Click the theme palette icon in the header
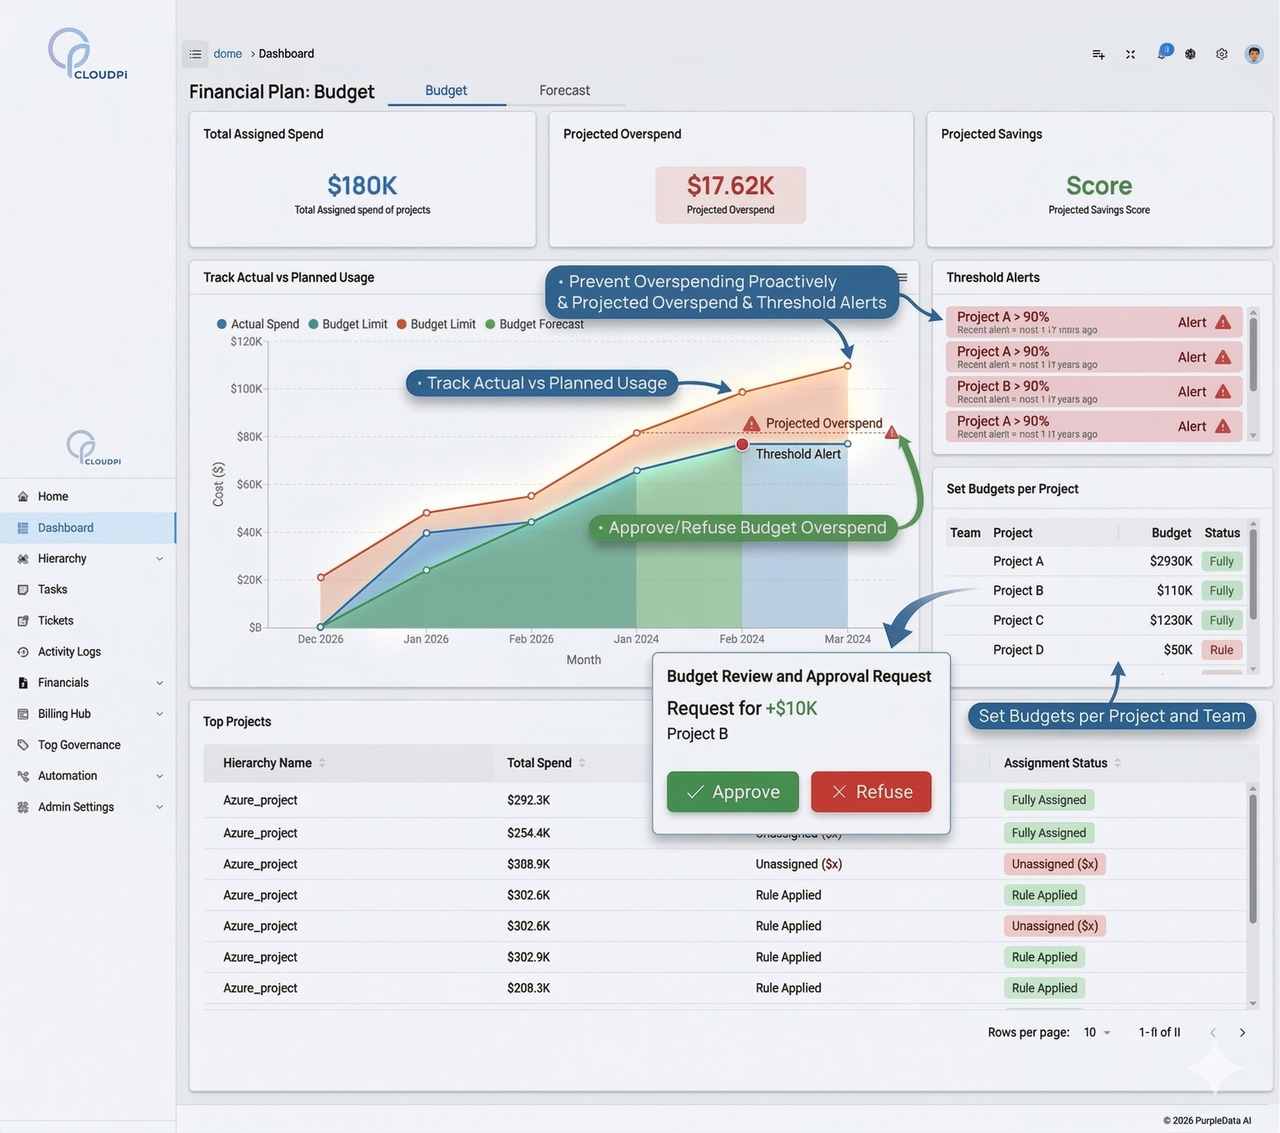Viewport: 1280px width, 1133px height. pyautogui.click(x=1190, y=54)
